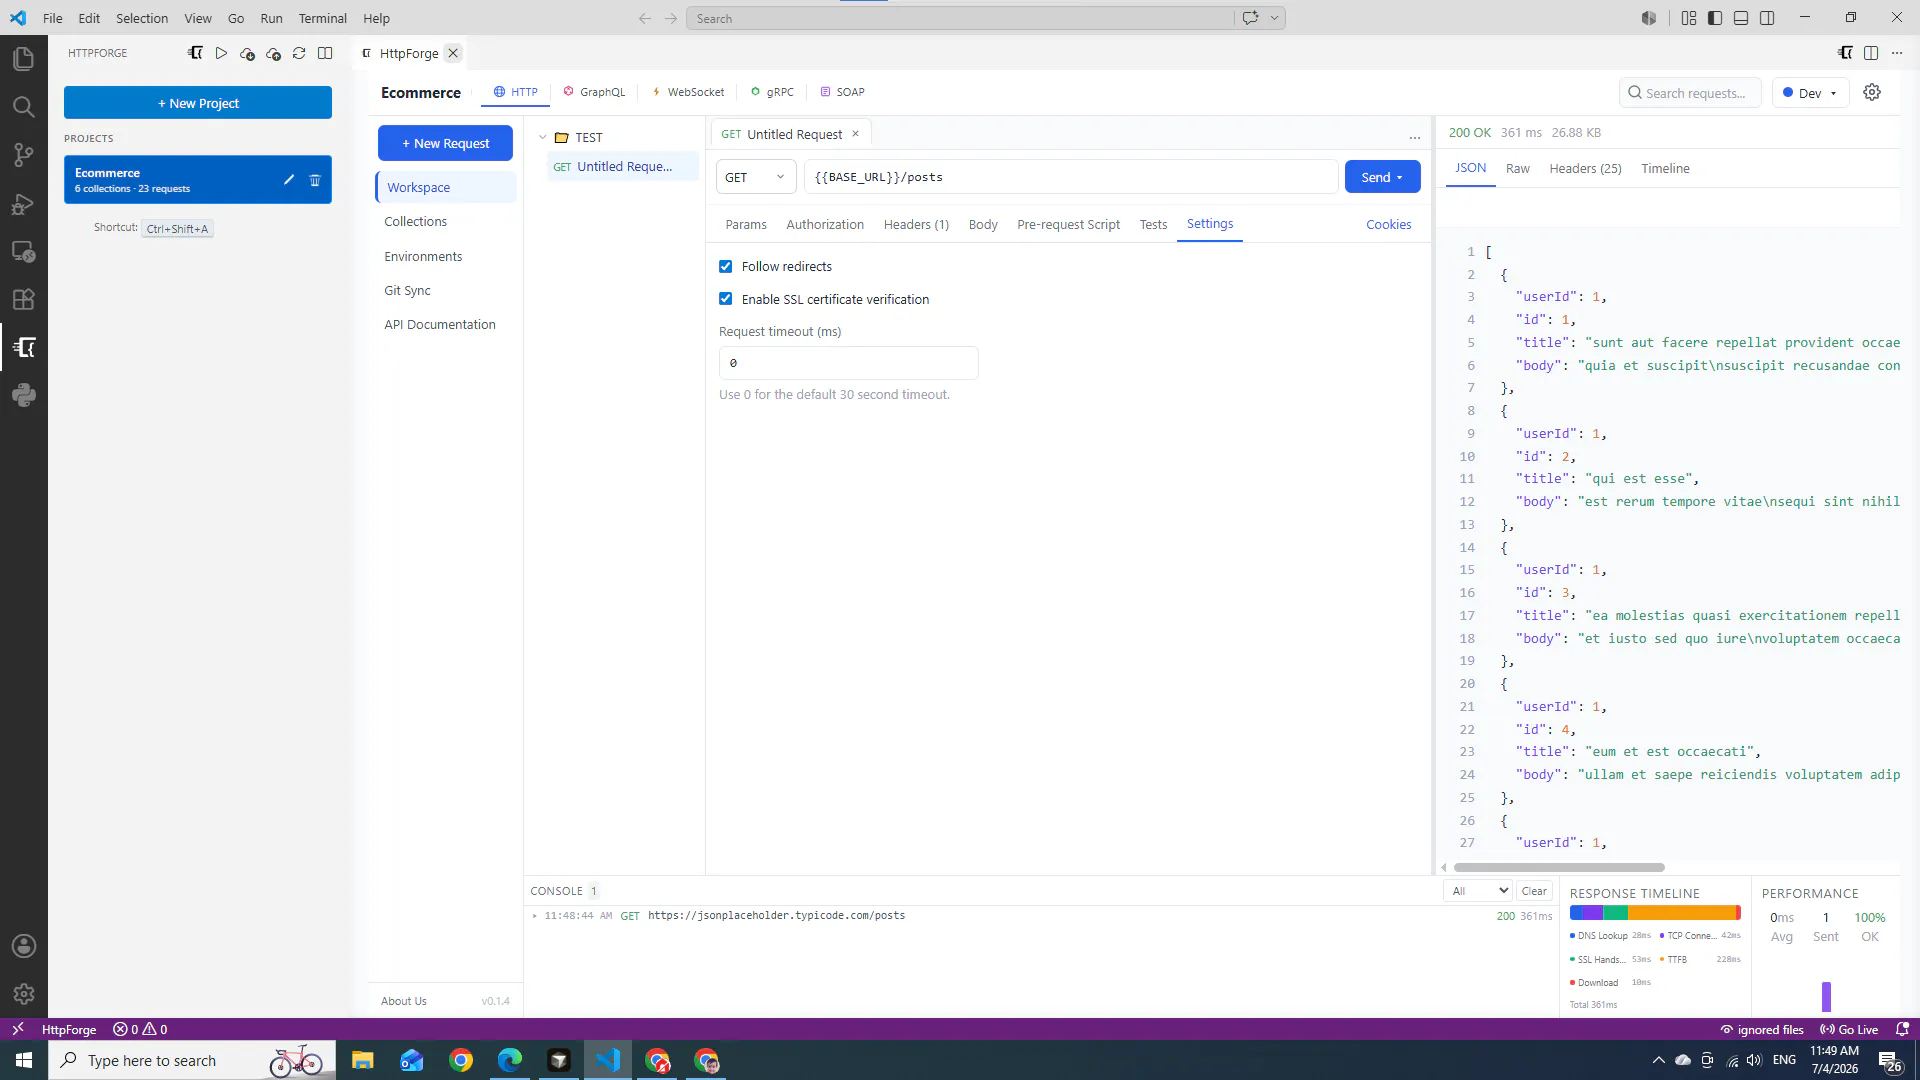Viewport: 1920px width, 1080px height.
Task: Open the Dev environment dropdown
Action: (1811, 93)
